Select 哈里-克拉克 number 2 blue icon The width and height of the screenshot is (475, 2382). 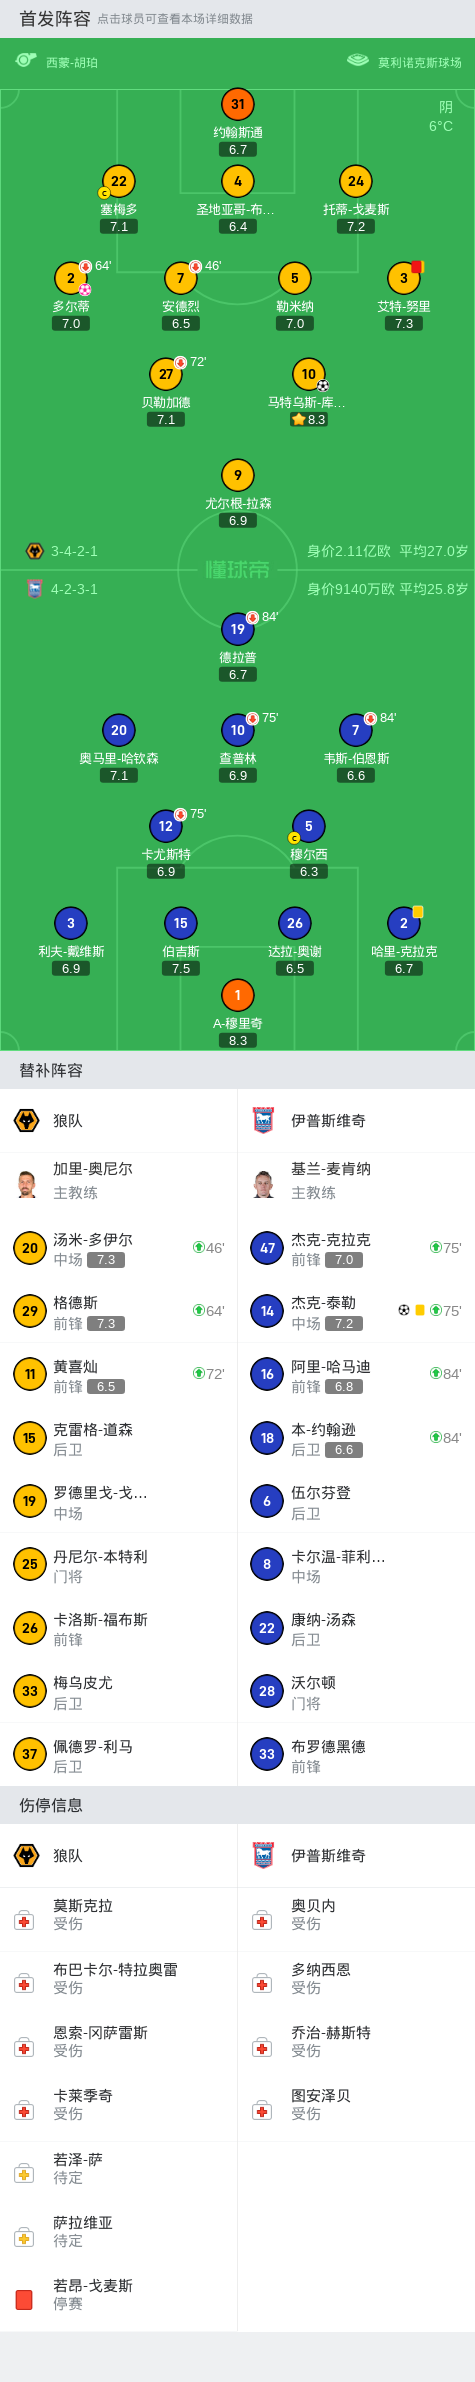tap(404, 923)
